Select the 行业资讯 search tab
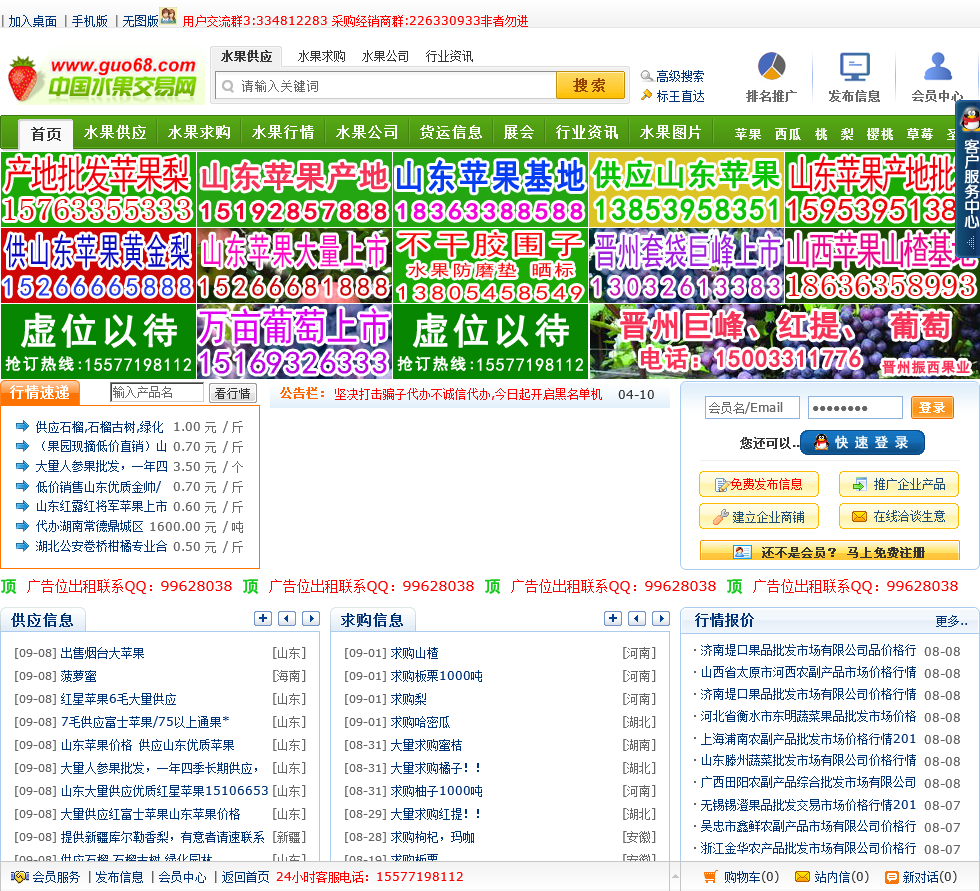 point(449,56)
